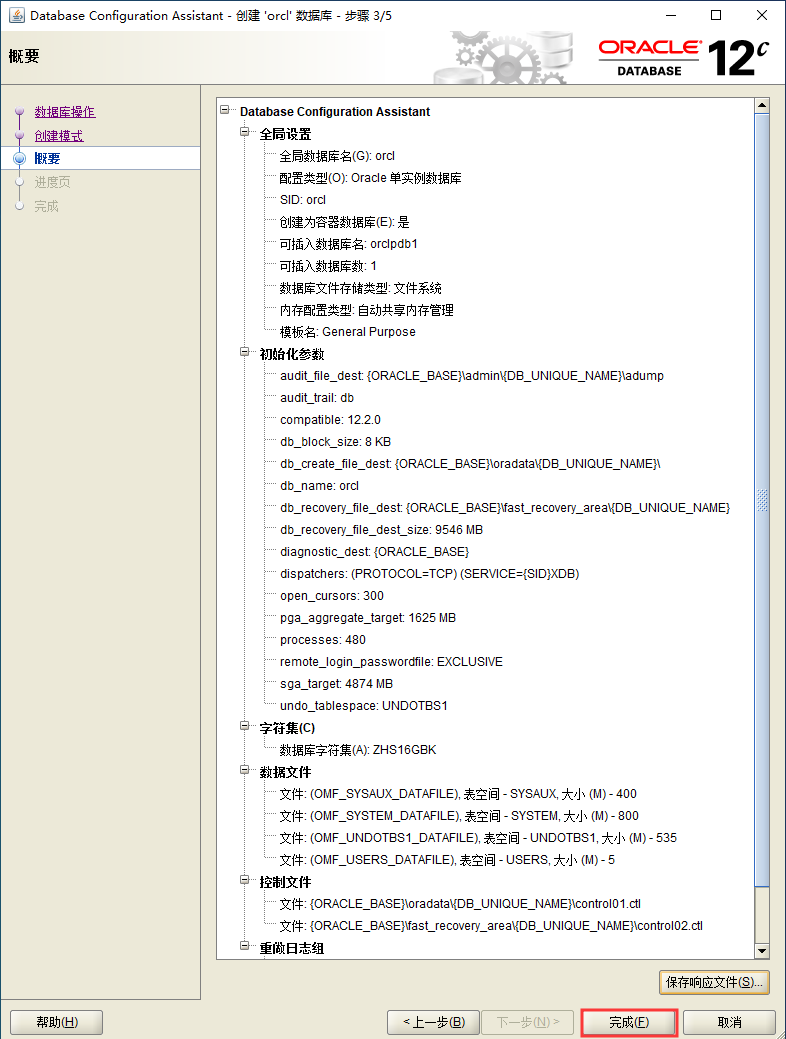Collapse the 初始化参数 tree node

[246, 354]
